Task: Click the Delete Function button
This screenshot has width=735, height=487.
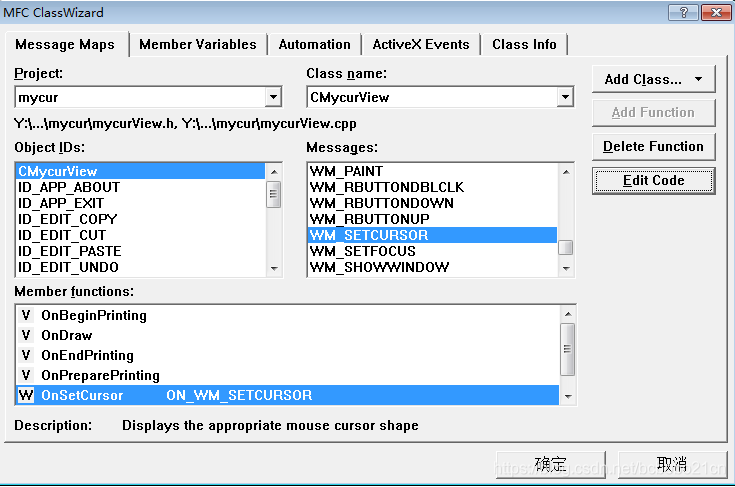Action: tap(653, 147)
